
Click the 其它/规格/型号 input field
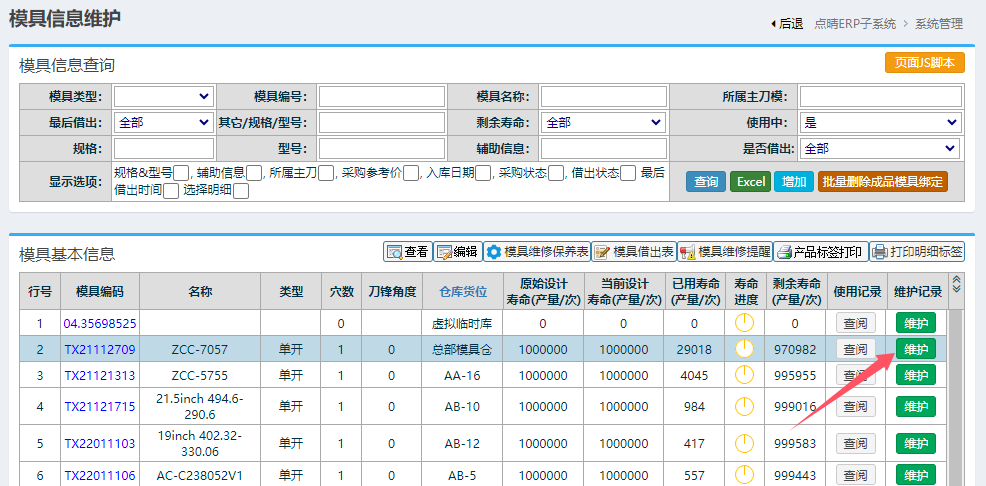[382, 123]
